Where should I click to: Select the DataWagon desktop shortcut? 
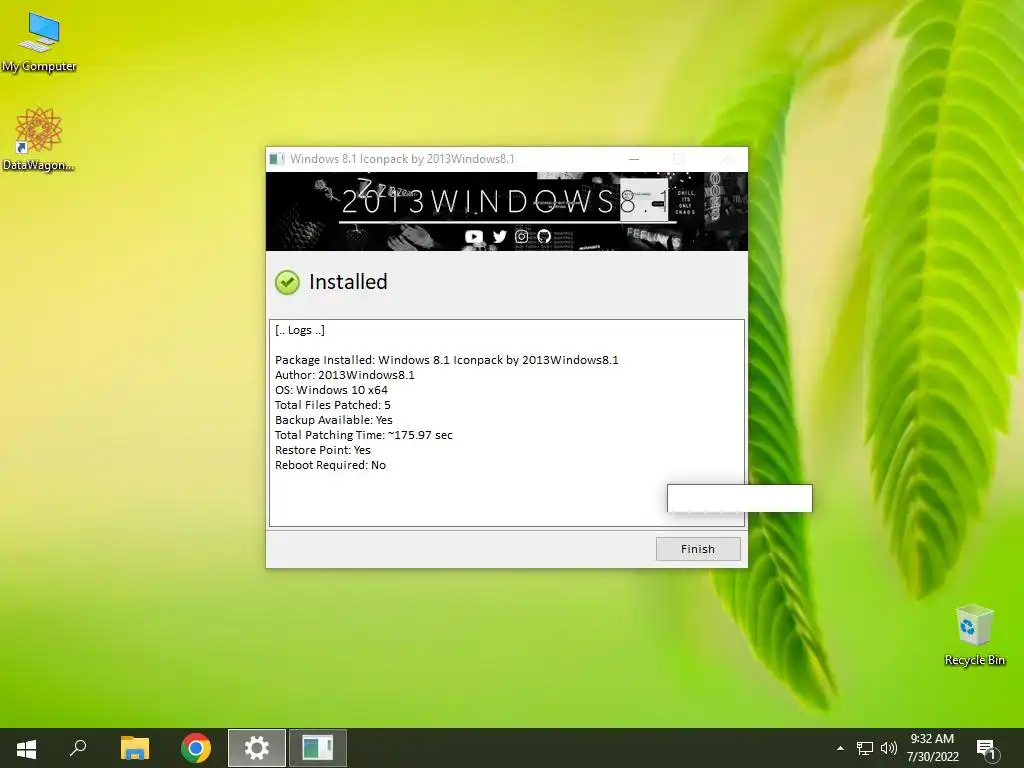point(39,140)
